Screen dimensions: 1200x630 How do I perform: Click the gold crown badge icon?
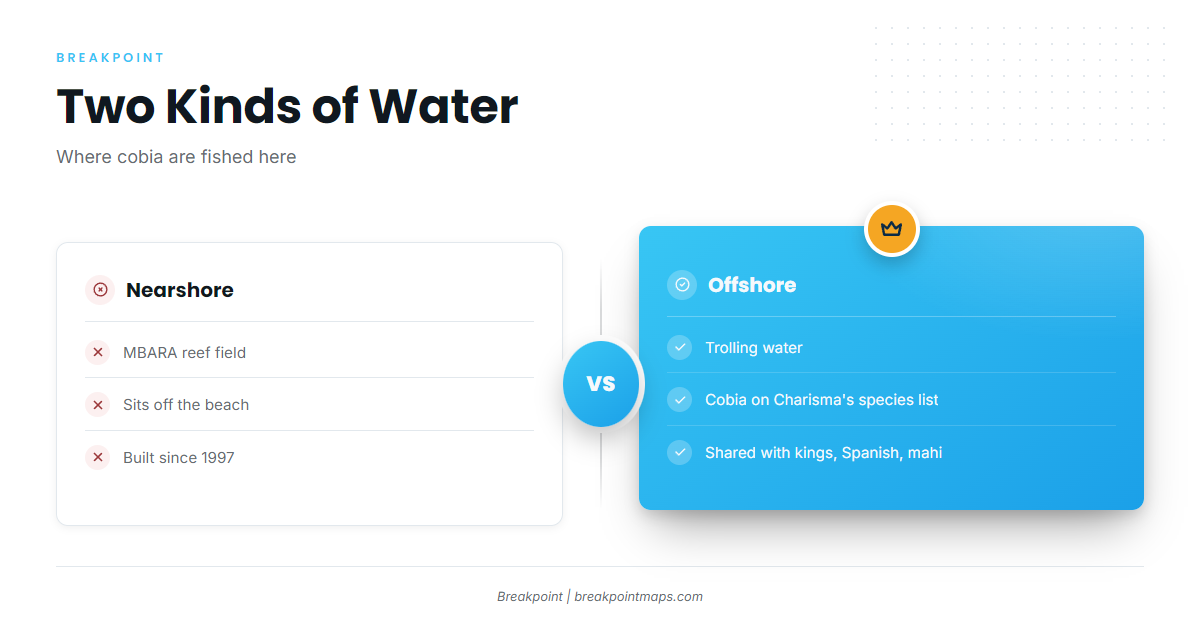(891, 229)
